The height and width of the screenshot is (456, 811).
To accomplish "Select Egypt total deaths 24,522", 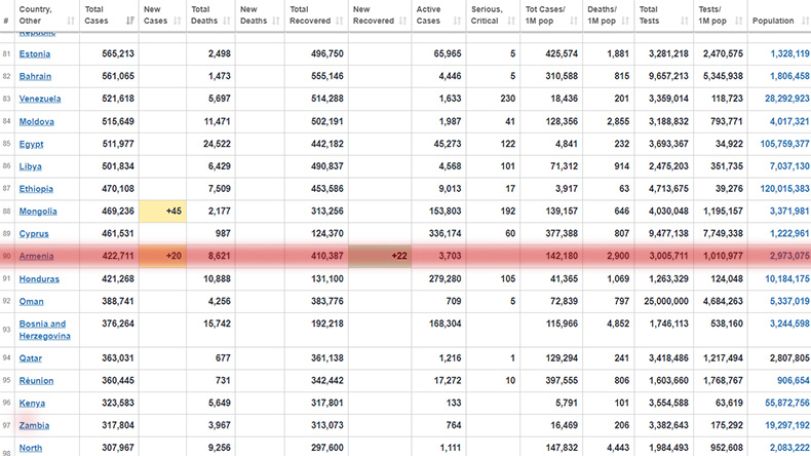I will tap(217, 144).
